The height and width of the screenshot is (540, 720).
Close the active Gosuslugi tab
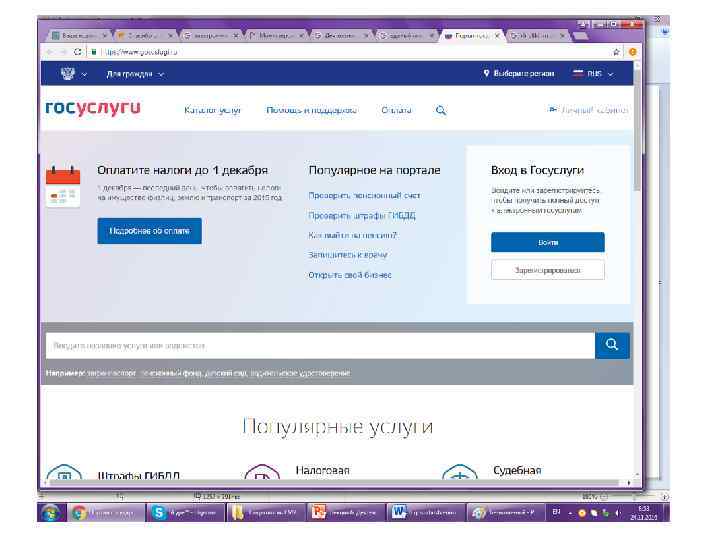pos(497,35)
